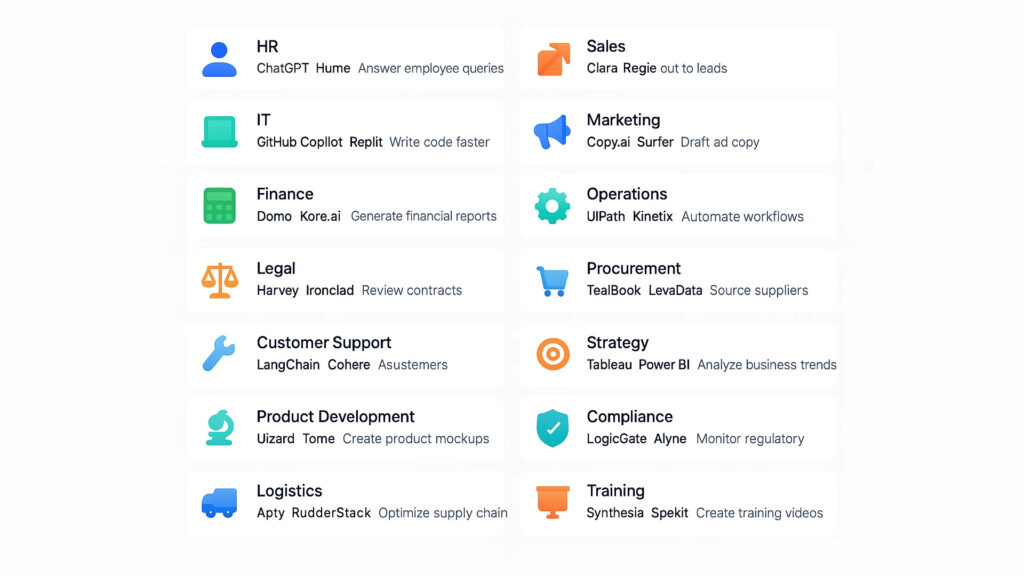Select the Synthesia tool under Training
The image size is (1024, 576).
pyautogui.click(x=615, y=513)
